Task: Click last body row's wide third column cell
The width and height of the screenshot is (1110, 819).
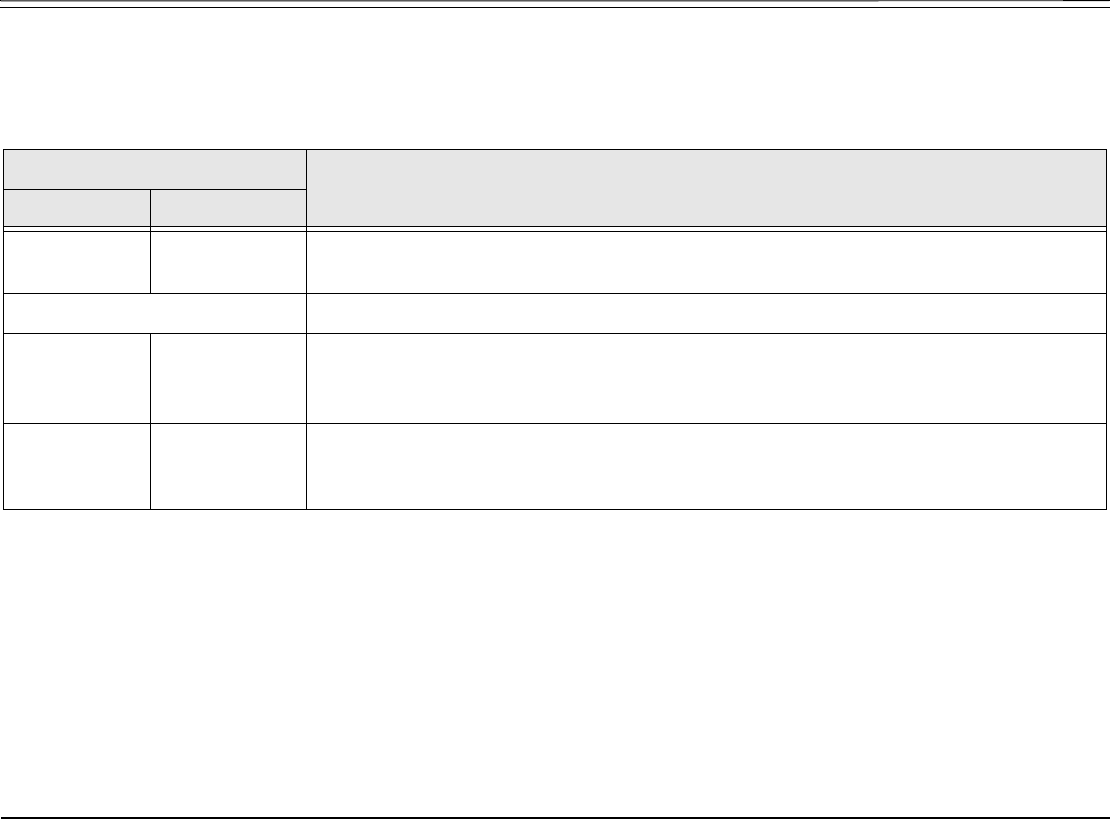Action: [x=706, y=466]
